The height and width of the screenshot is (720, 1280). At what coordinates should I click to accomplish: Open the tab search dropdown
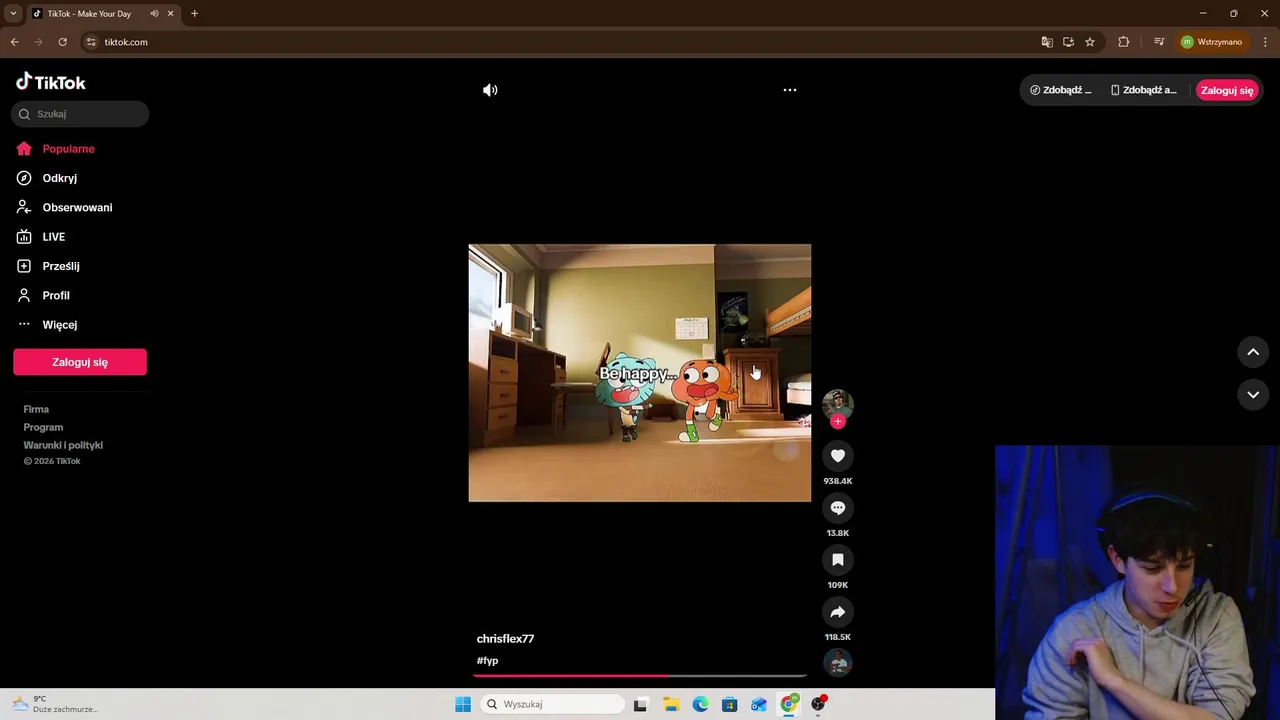pos(13,13)
